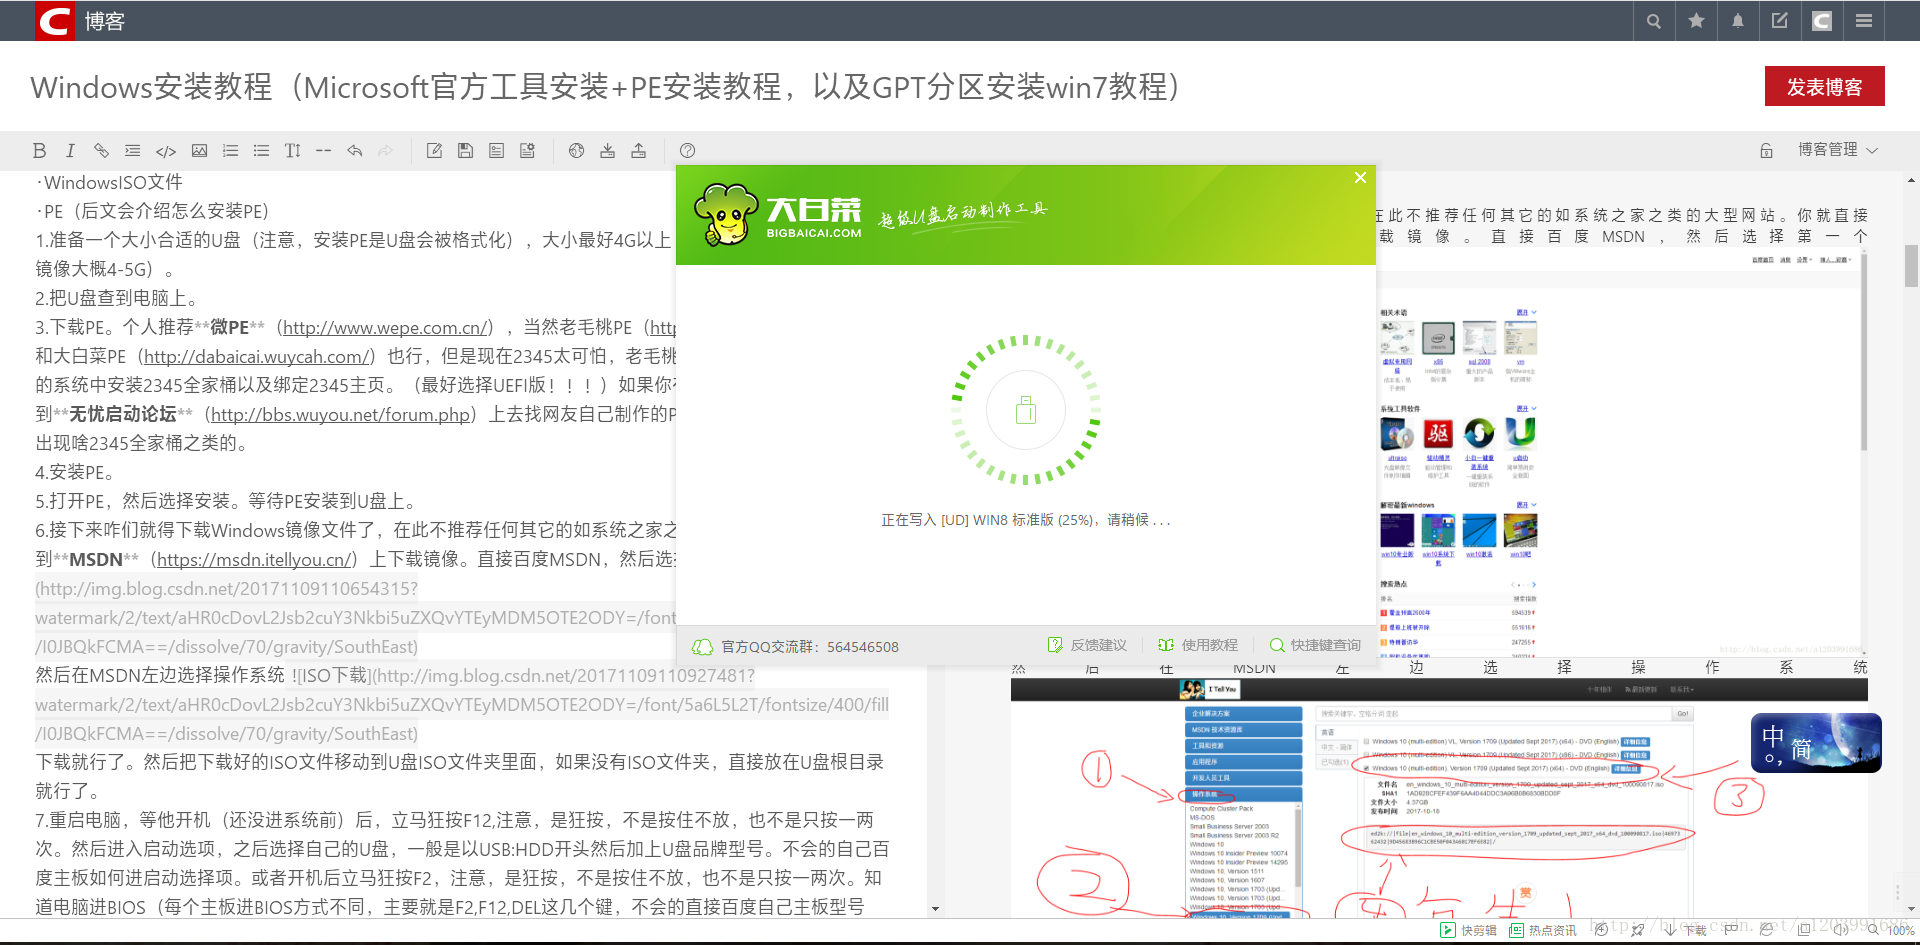Insert a hyperlink with link icon
The height and width of the screenshot is (945, 1920).
(101, 151)
